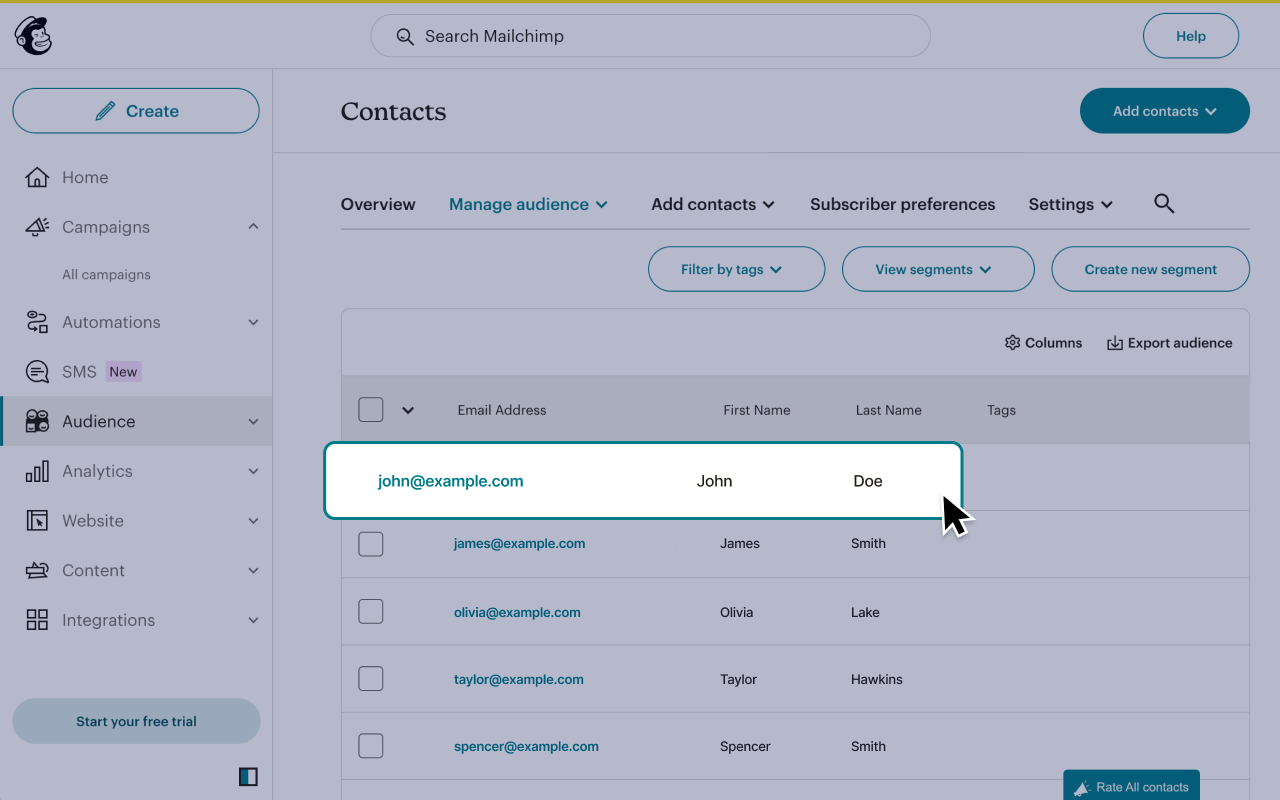Screen dimensions: 1280x800
Task: Click the Columns gear icon
Action: tap(1012, 343)
